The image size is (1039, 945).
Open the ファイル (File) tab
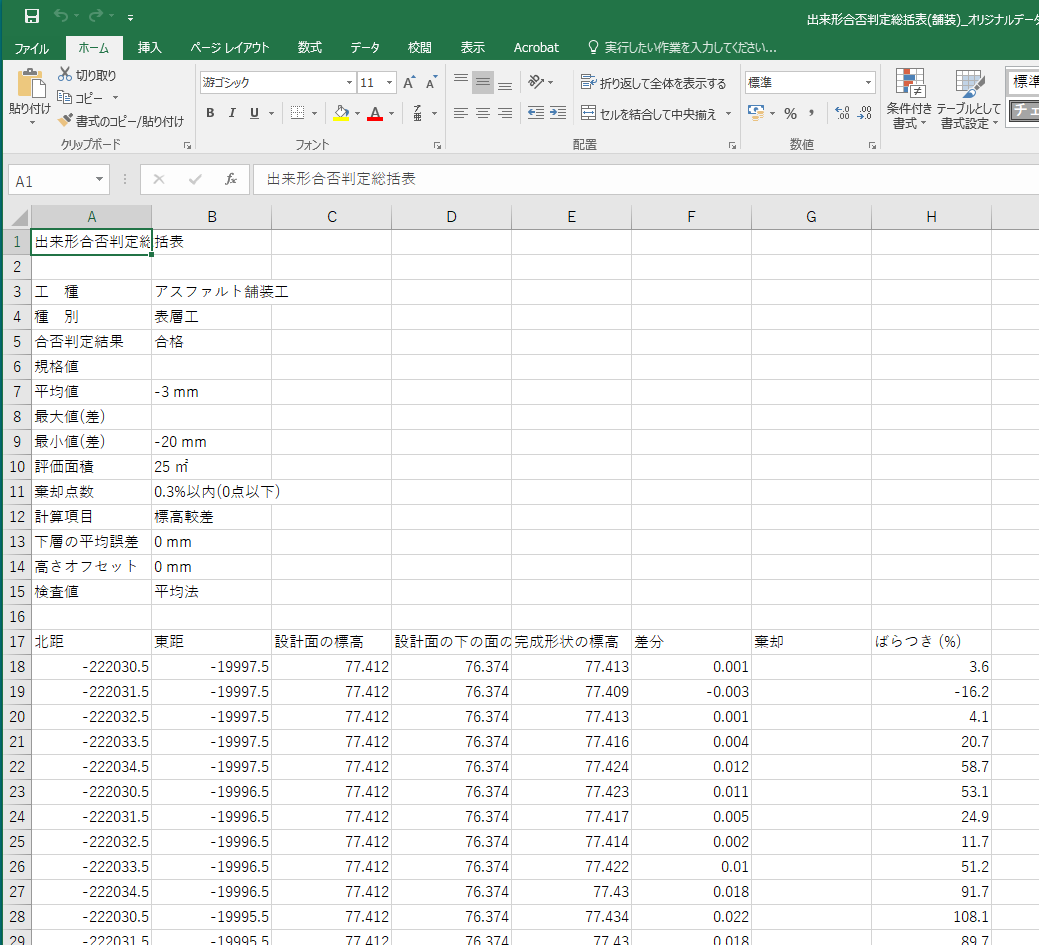click(x=32, y=48)
